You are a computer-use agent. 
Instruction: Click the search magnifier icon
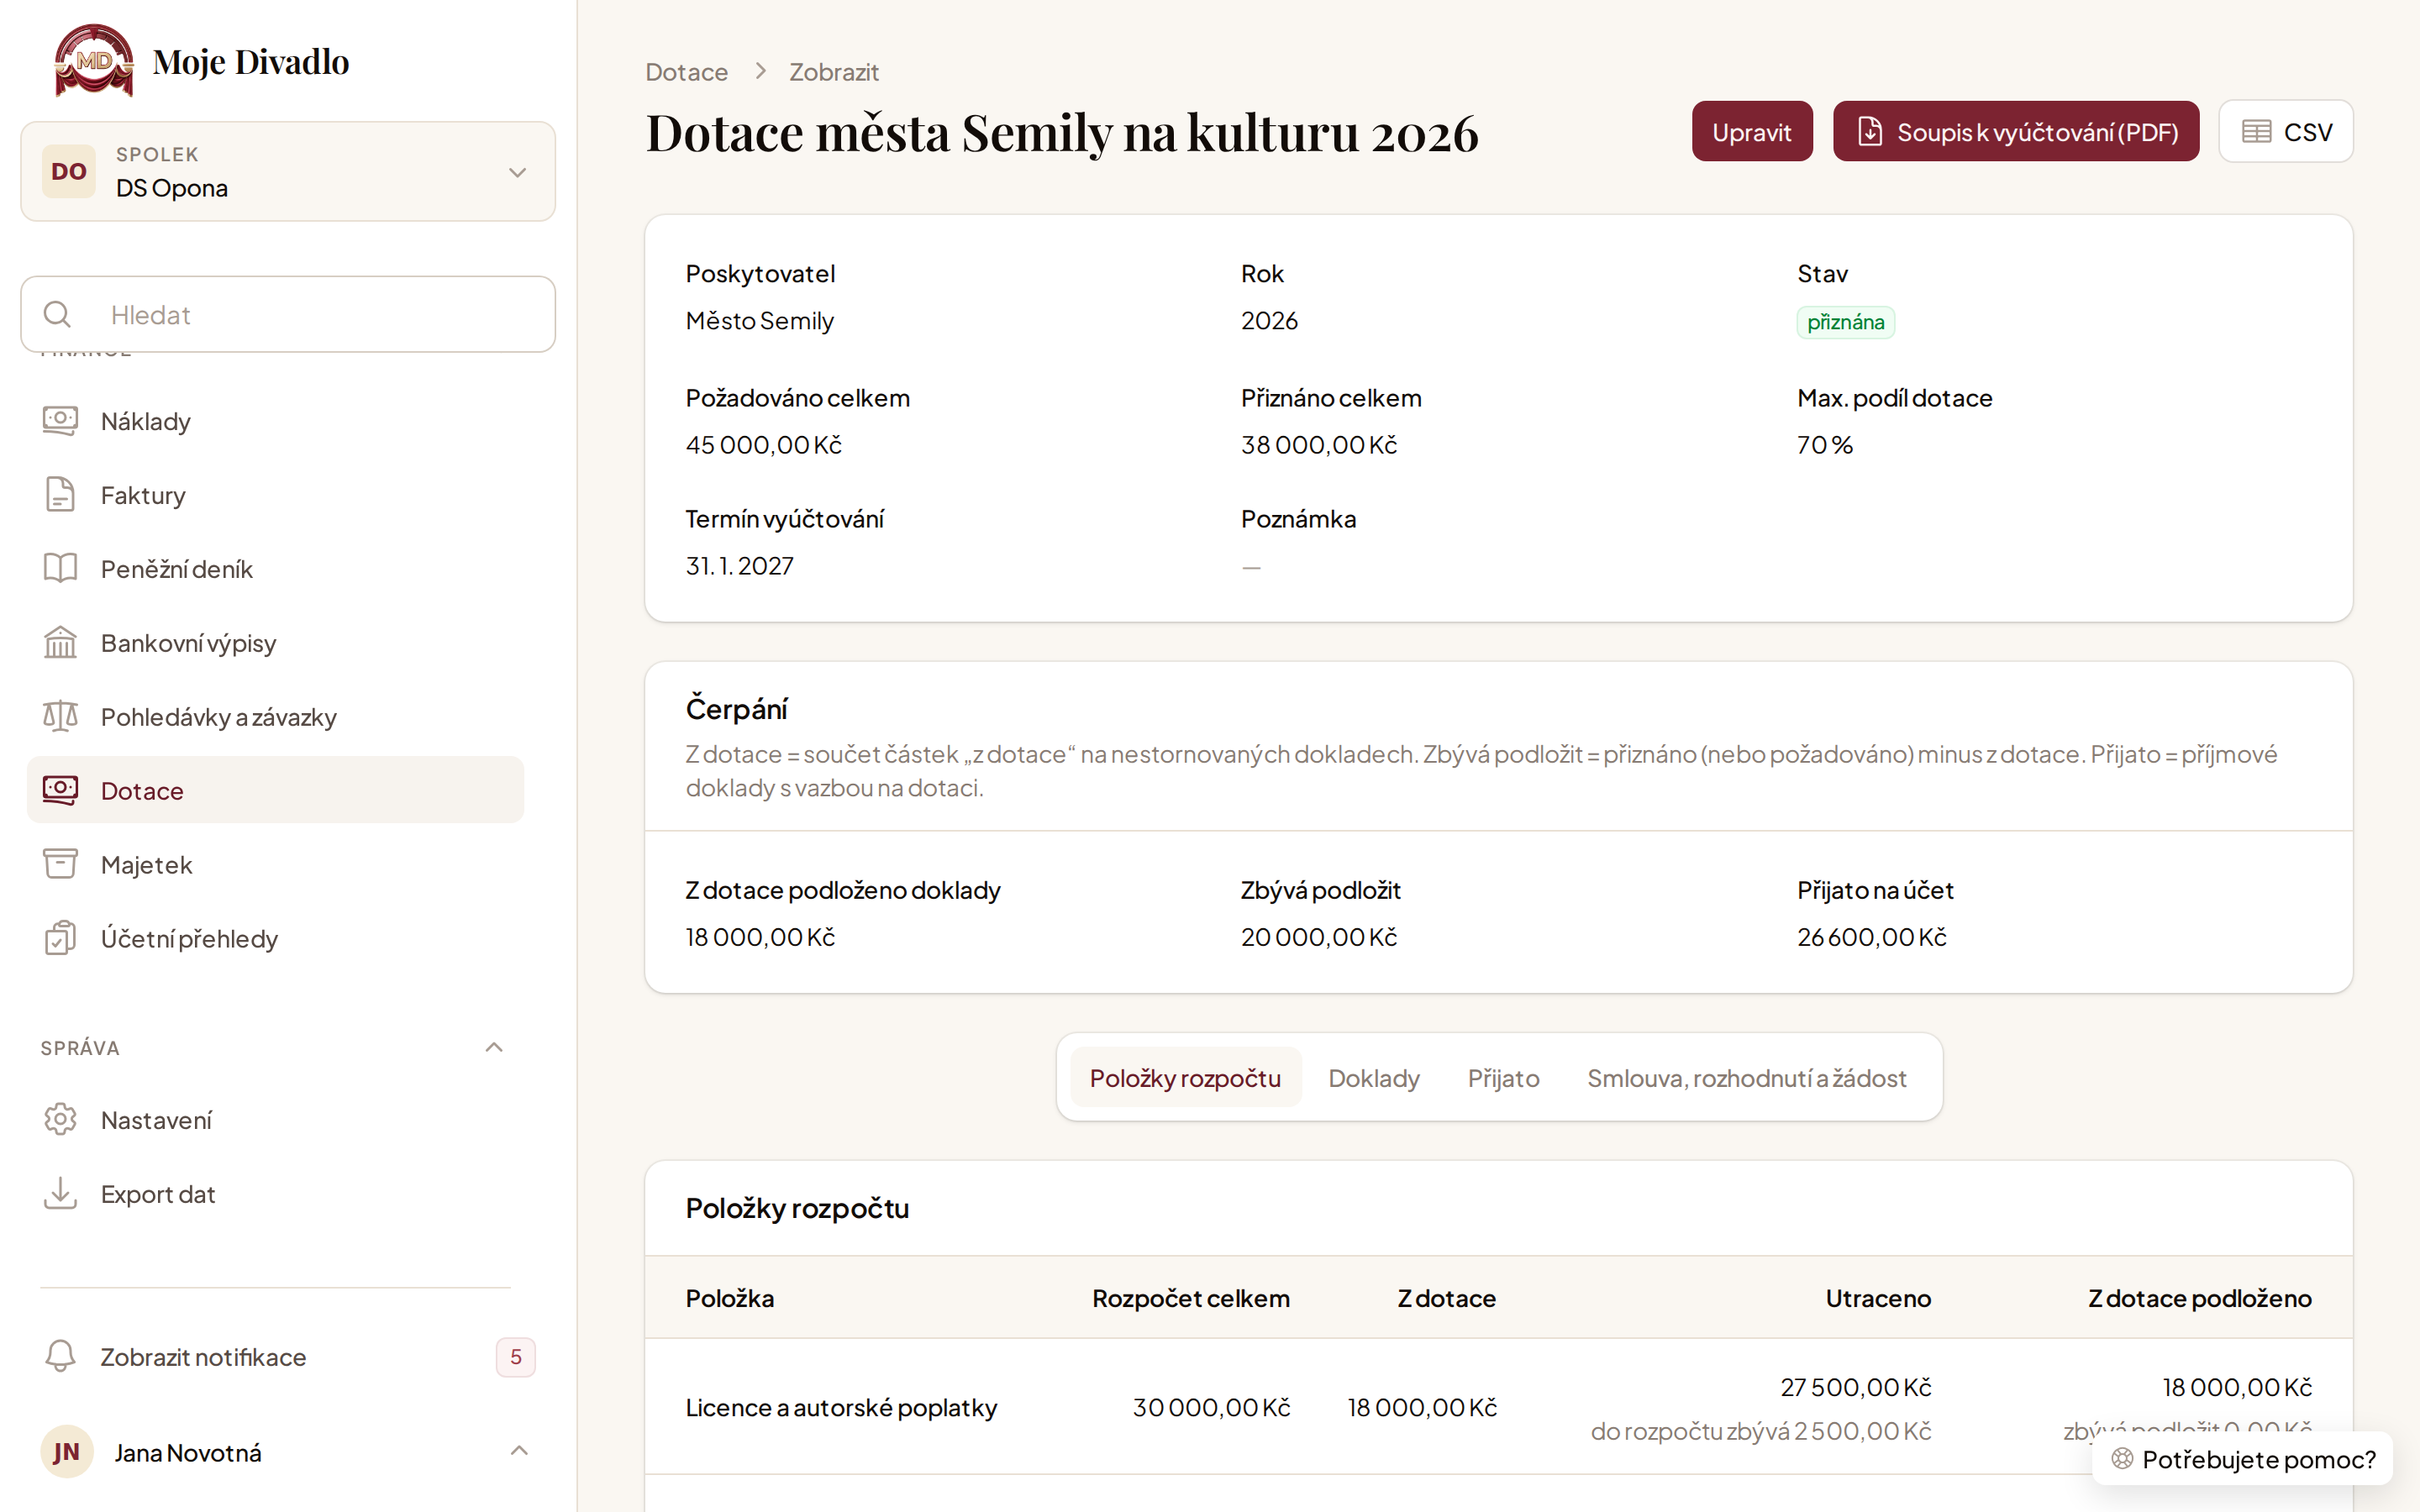click(x=57, y=315)
